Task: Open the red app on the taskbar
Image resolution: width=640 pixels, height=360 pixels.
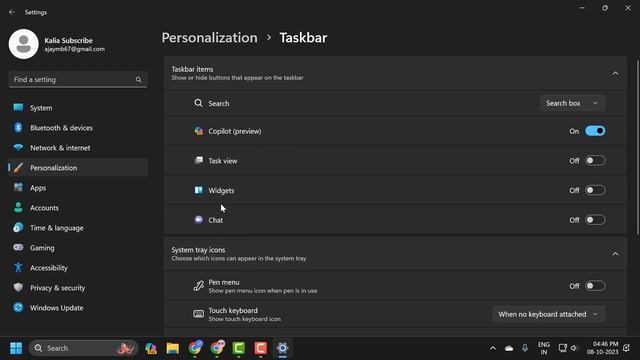Action: pos(260,348)
